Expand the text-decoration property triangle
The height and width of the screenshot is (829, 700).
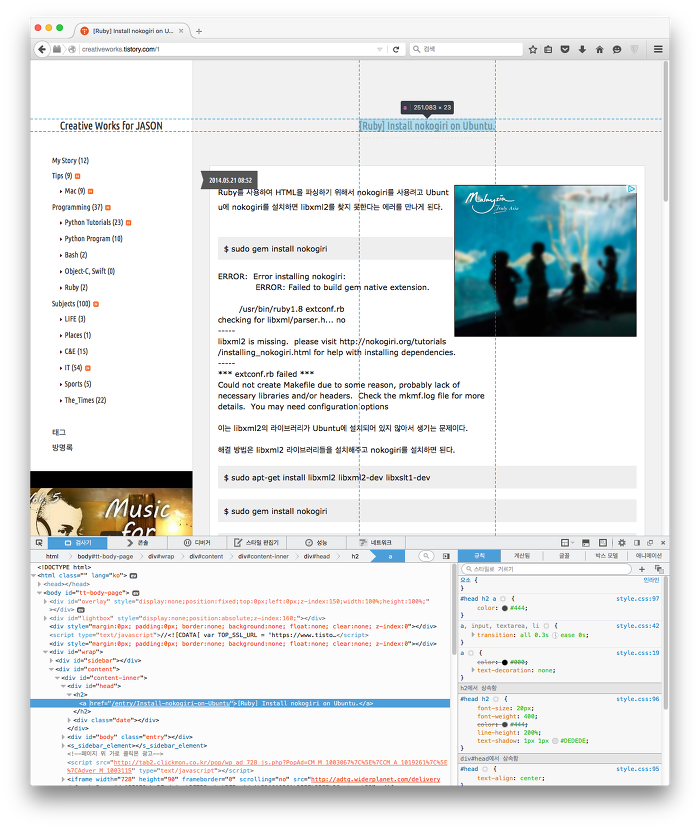tap(473, 670)
